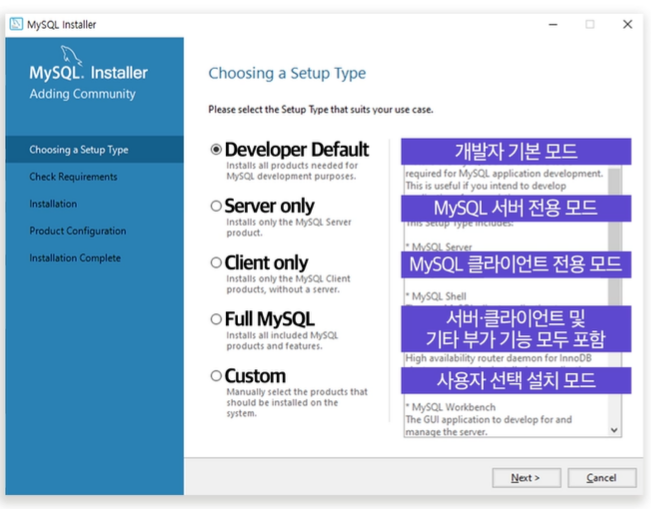The image size is (651, 509).
Task: Open the Choosing a Setup Type step
Action: (x=94, y=149)
